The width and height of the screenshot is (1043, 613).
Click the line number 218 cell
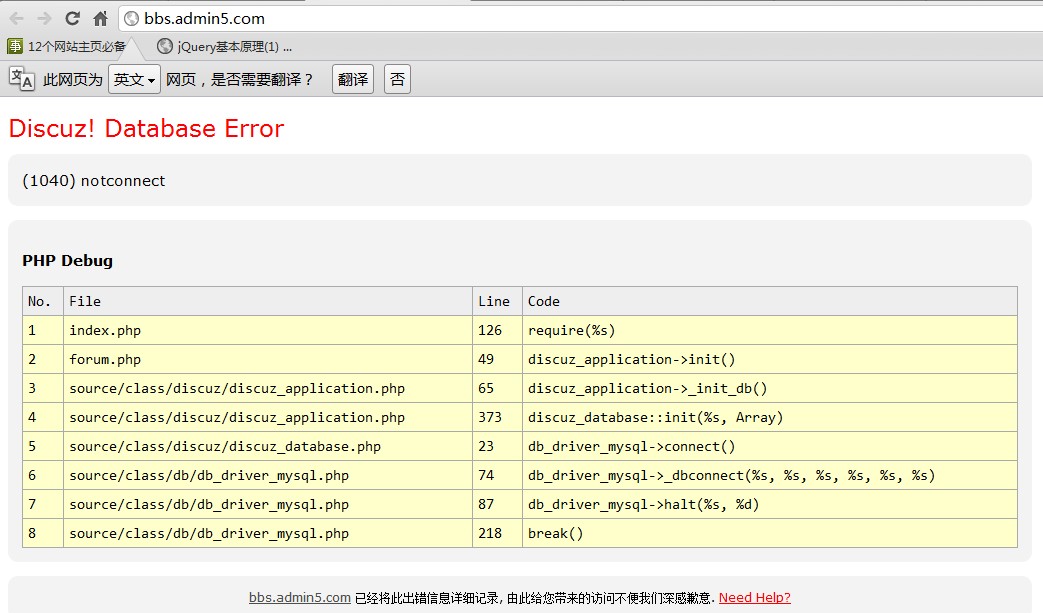pyautogui.click(x=498, y=533)
